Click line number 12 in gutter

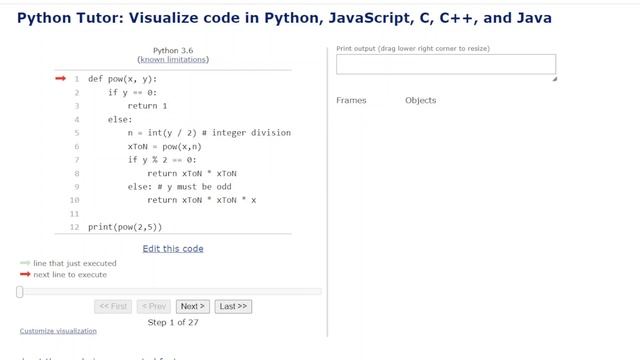click(74, 227)
